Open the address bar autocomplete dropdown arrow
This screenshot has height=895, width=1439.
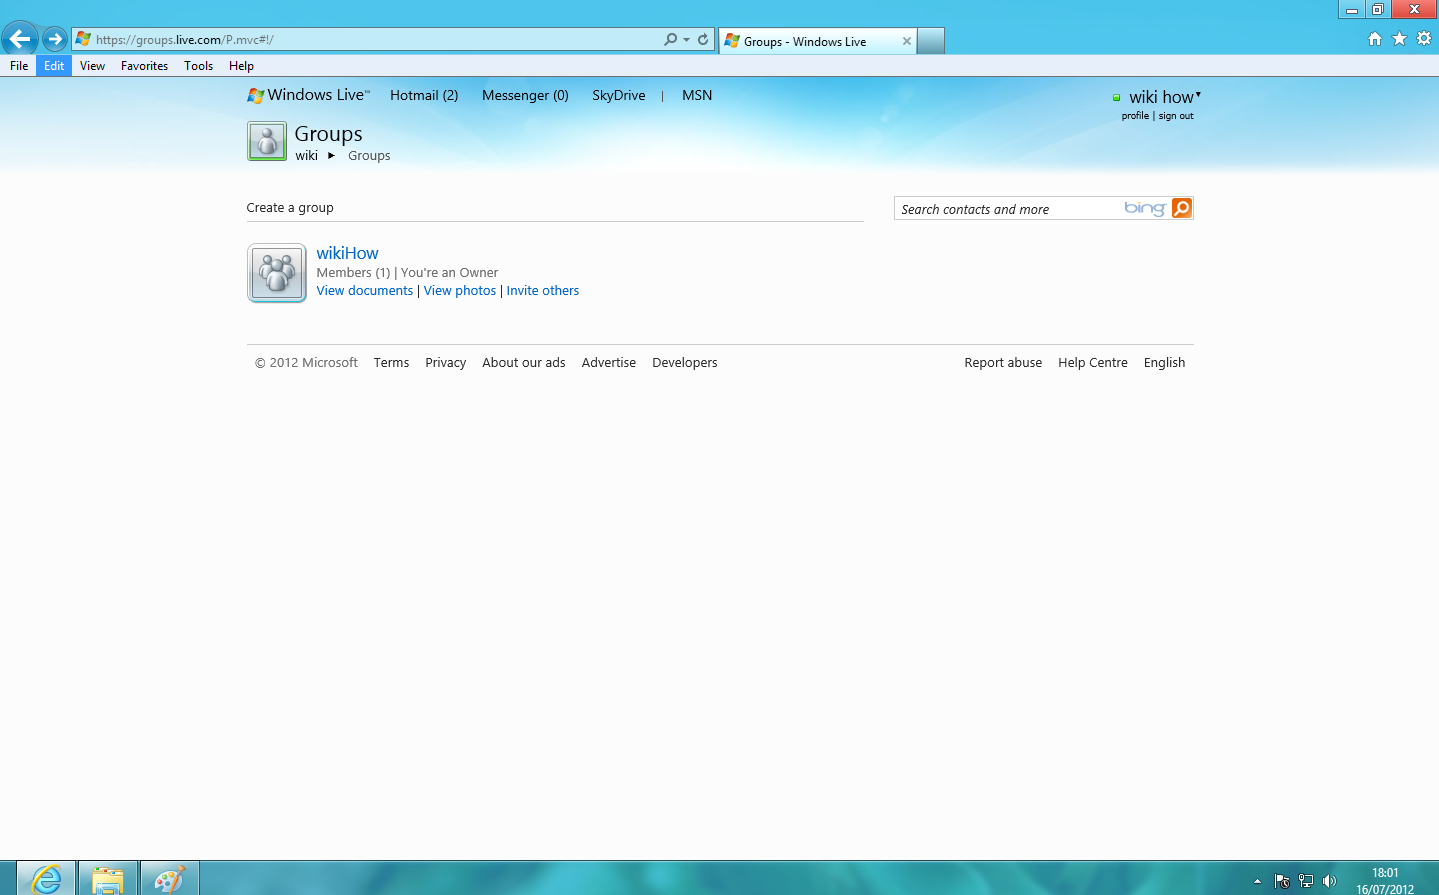point(686,40)
